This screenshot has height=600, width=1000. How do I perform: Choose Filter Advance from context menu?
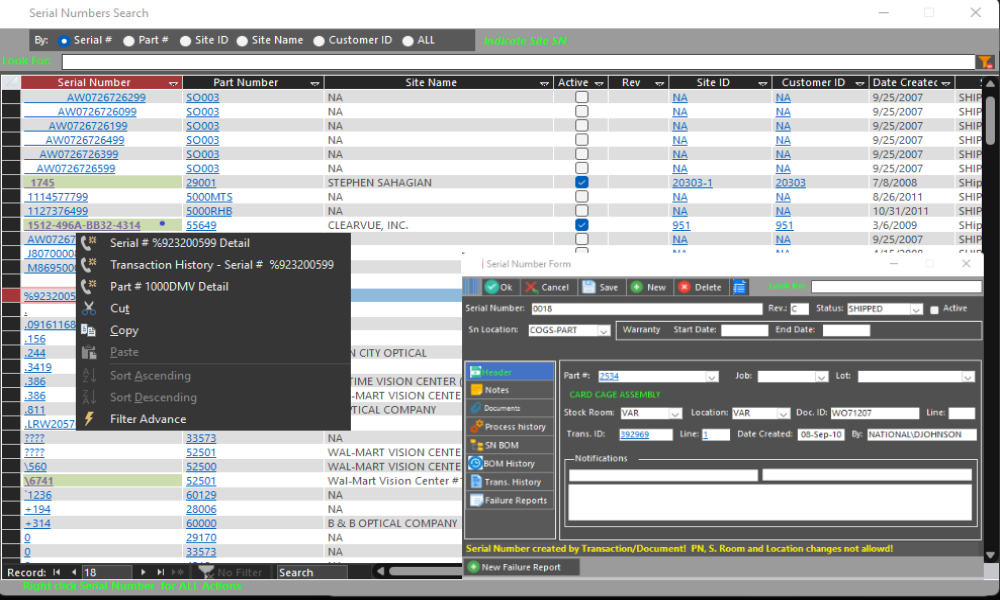pyautogui.click(x=147, y=419)
